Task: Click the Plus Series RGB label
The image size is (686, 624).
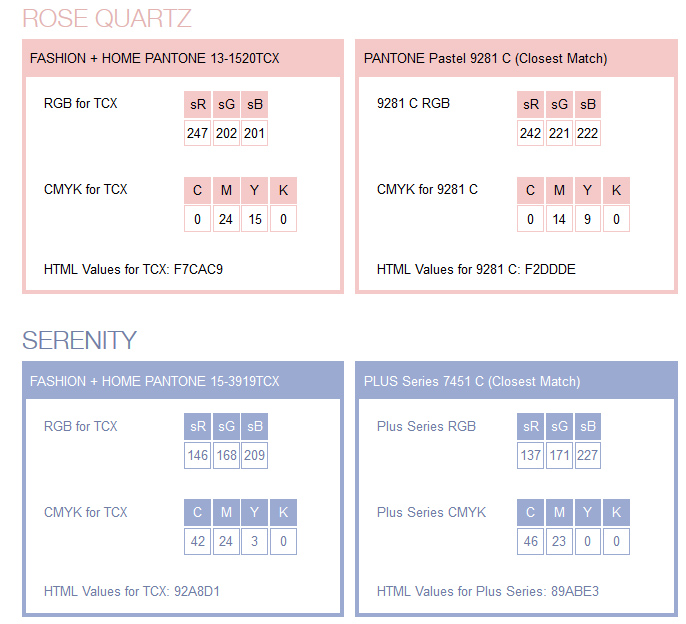Action: point(426,426)
